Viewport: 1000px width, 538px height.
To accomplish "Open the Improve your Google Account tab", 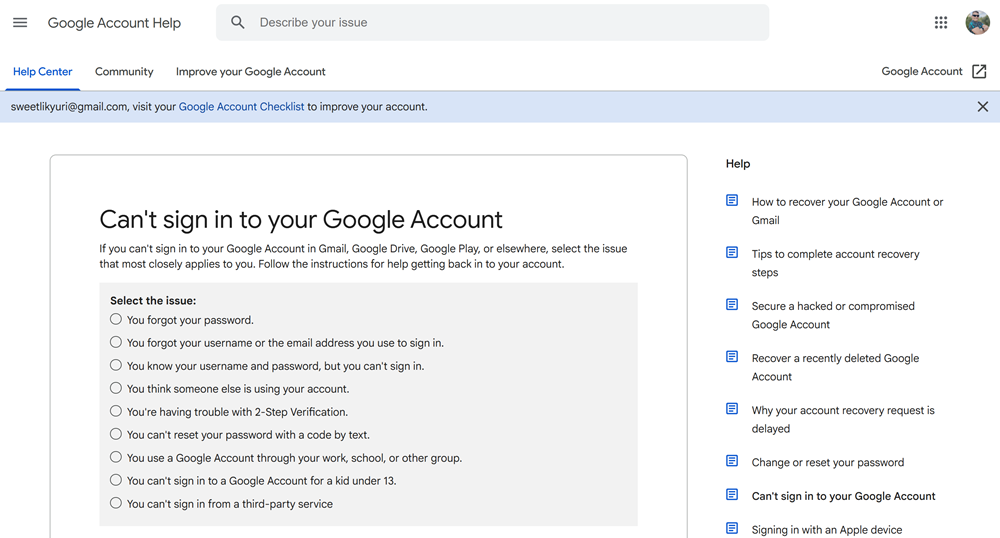I will 251,71.
